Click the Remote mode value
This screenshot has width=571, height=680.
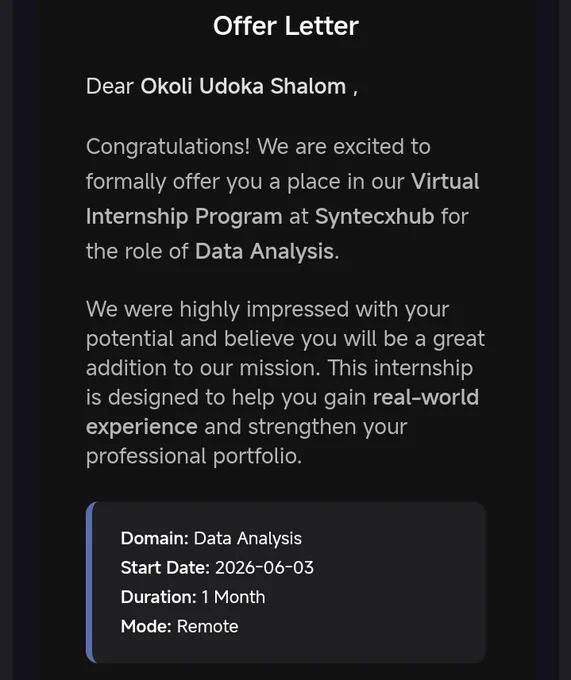(208, 627)
